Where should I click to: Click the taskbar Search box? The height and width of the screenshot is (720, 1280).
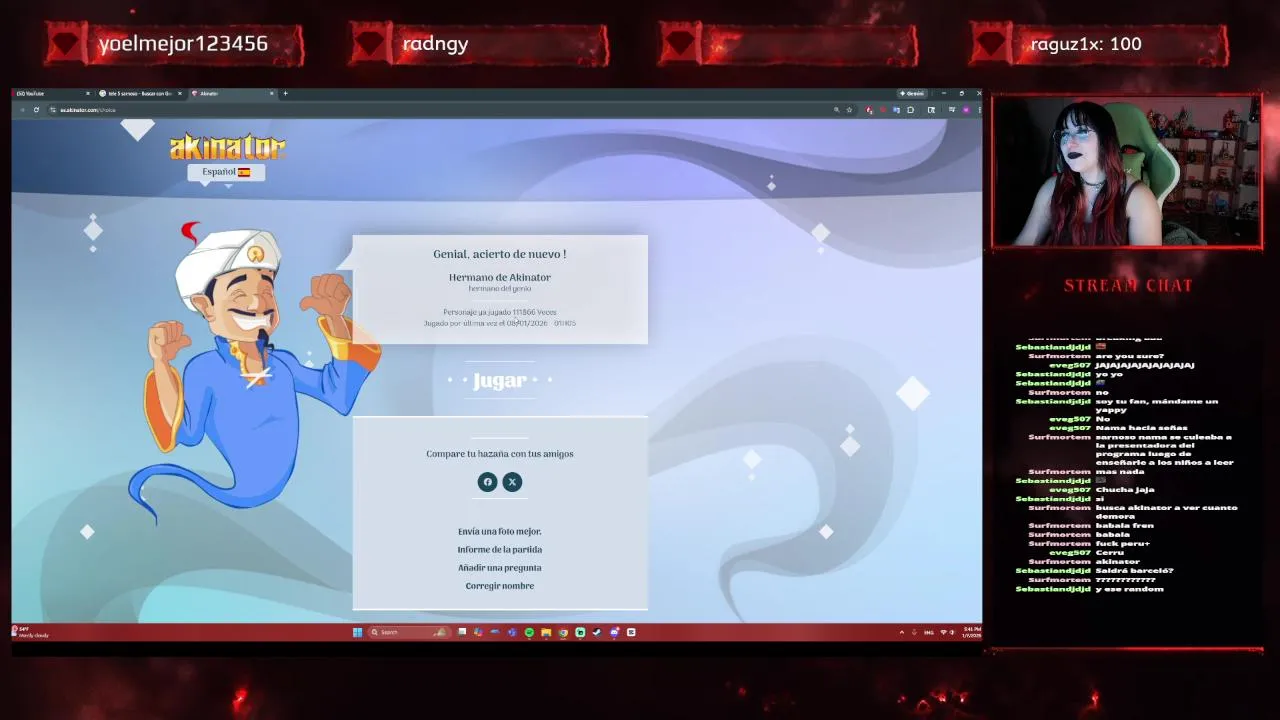409,632
